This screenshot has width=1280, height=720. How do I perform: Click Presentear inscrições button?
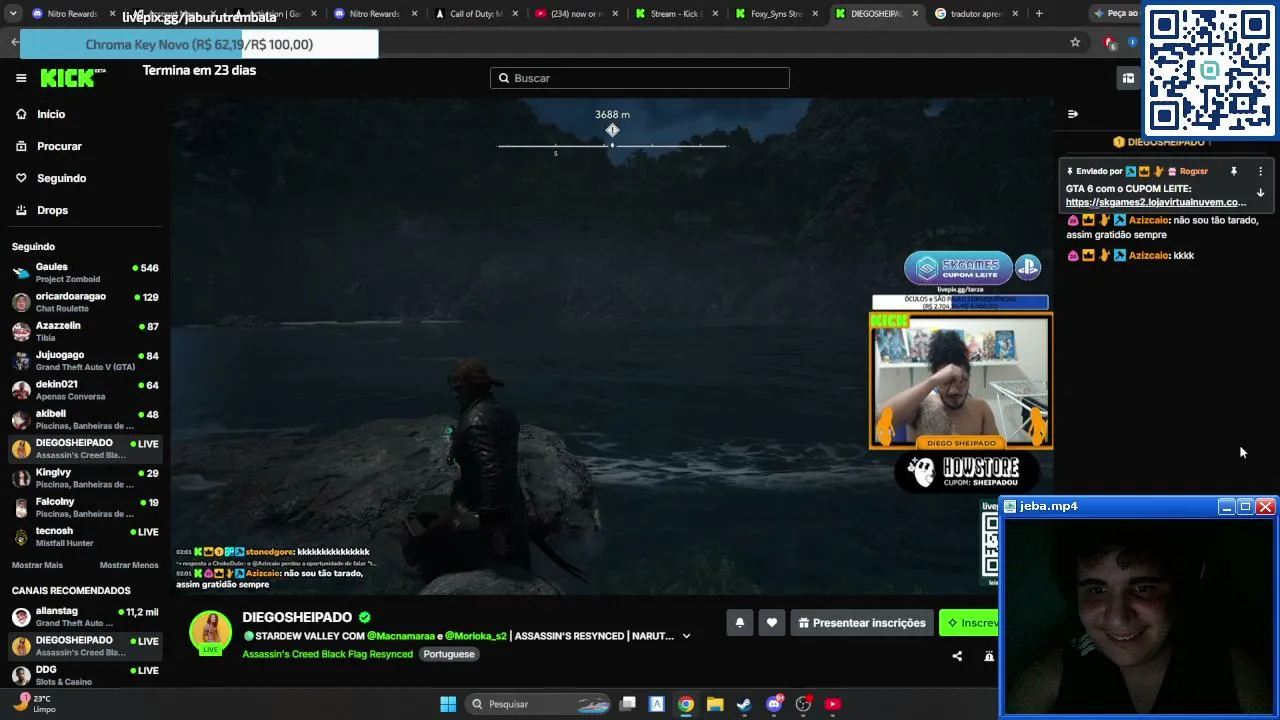862,623
